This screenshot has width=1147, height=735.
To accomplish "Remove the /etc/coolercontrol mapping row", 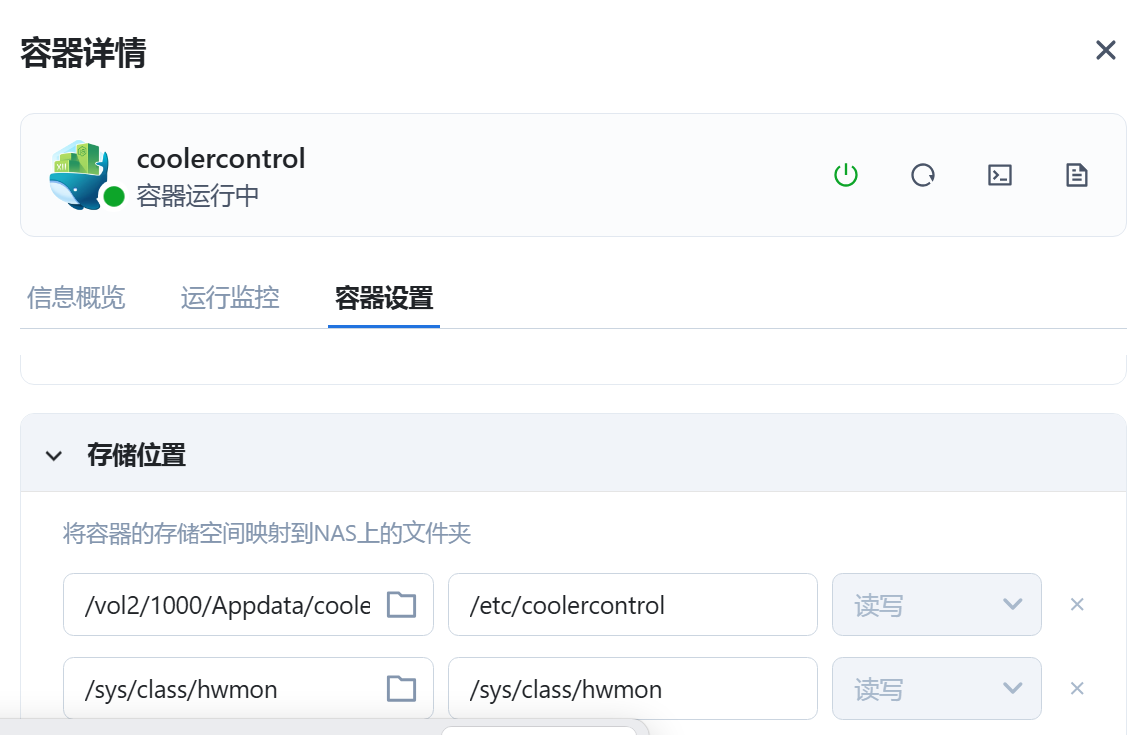I will pos(1077,605).
